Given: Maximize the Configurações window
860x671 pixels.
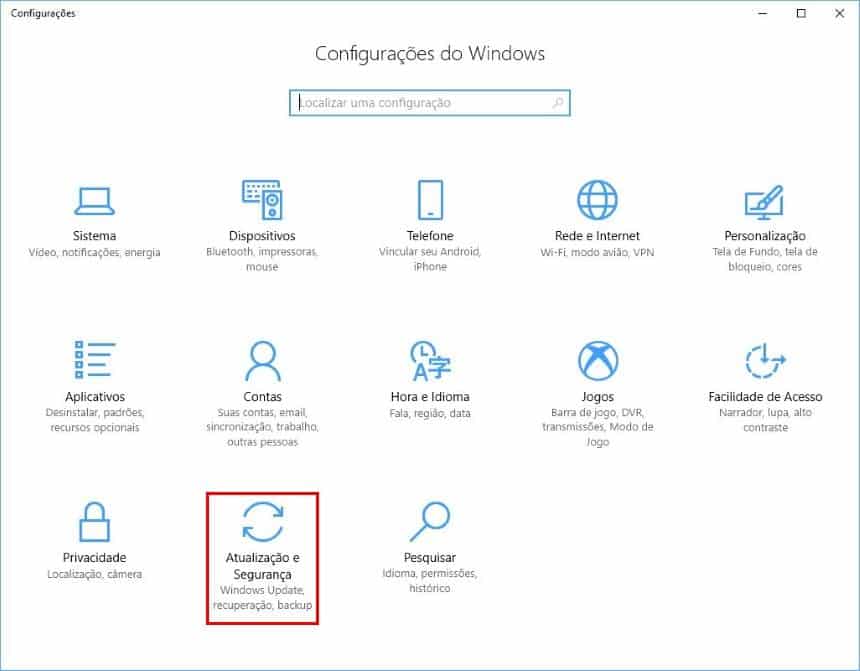Looking at the screenshot, I should (x=801, y=13).
